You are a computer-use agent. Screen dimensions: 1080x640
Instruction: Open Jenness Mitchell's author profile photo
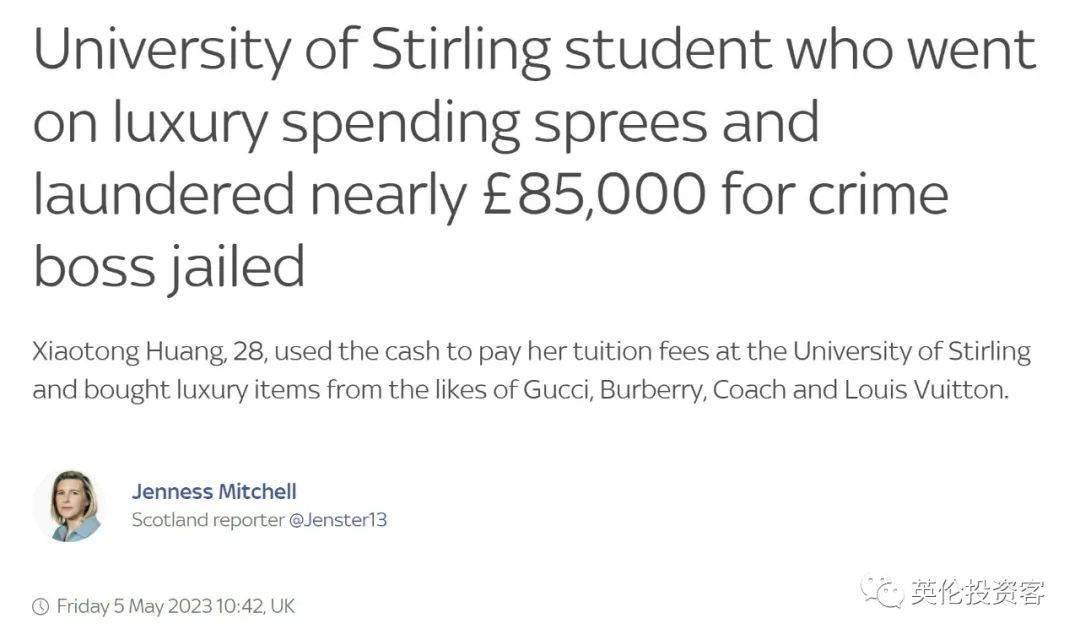click(x=68, y=506)
